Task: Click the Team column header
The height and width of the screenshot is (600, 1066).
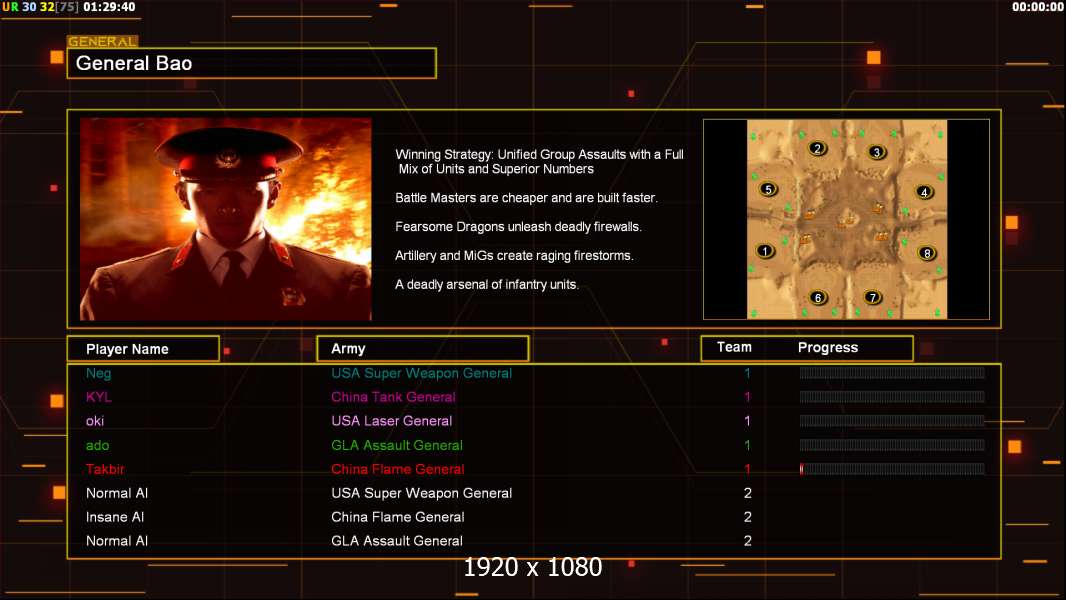Action: [734, 347]
